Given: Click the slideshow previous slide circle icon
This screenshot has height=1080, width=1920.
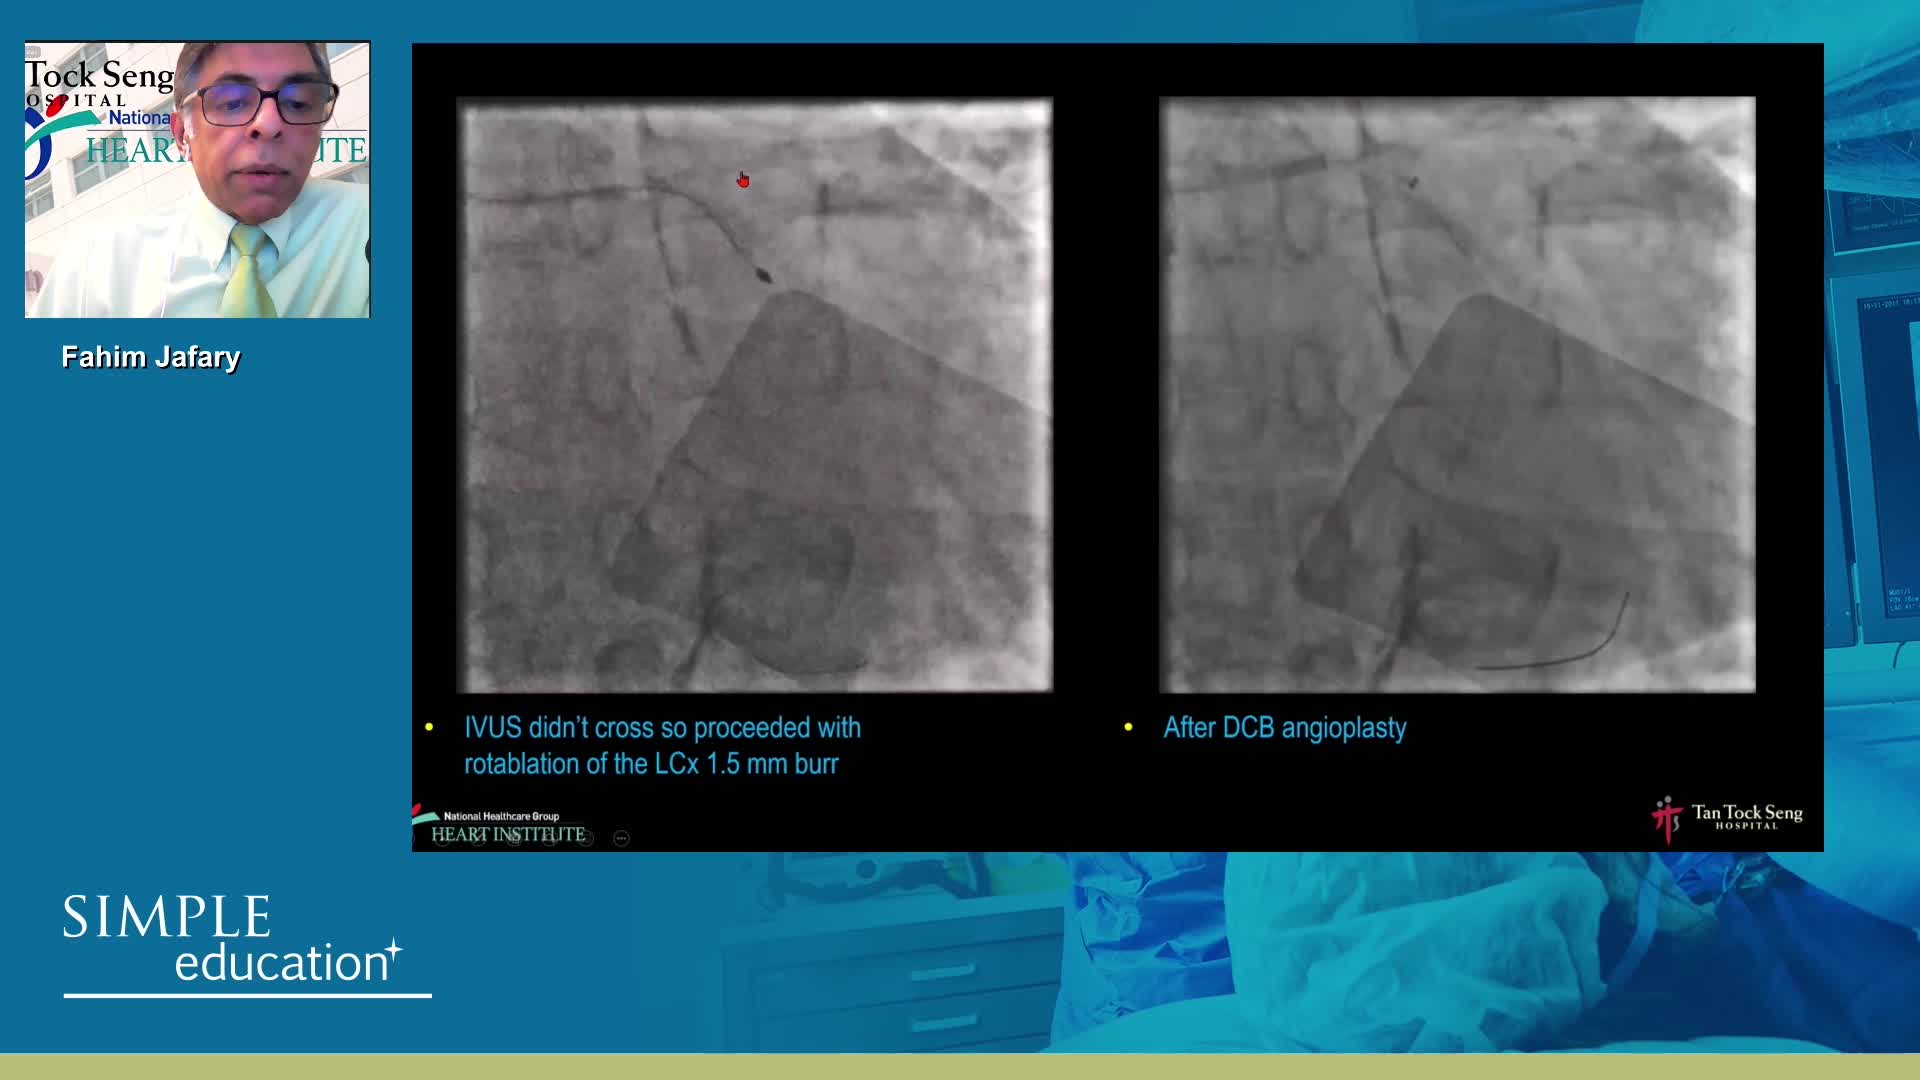Looking at the screenshot, I should (441, 838).
